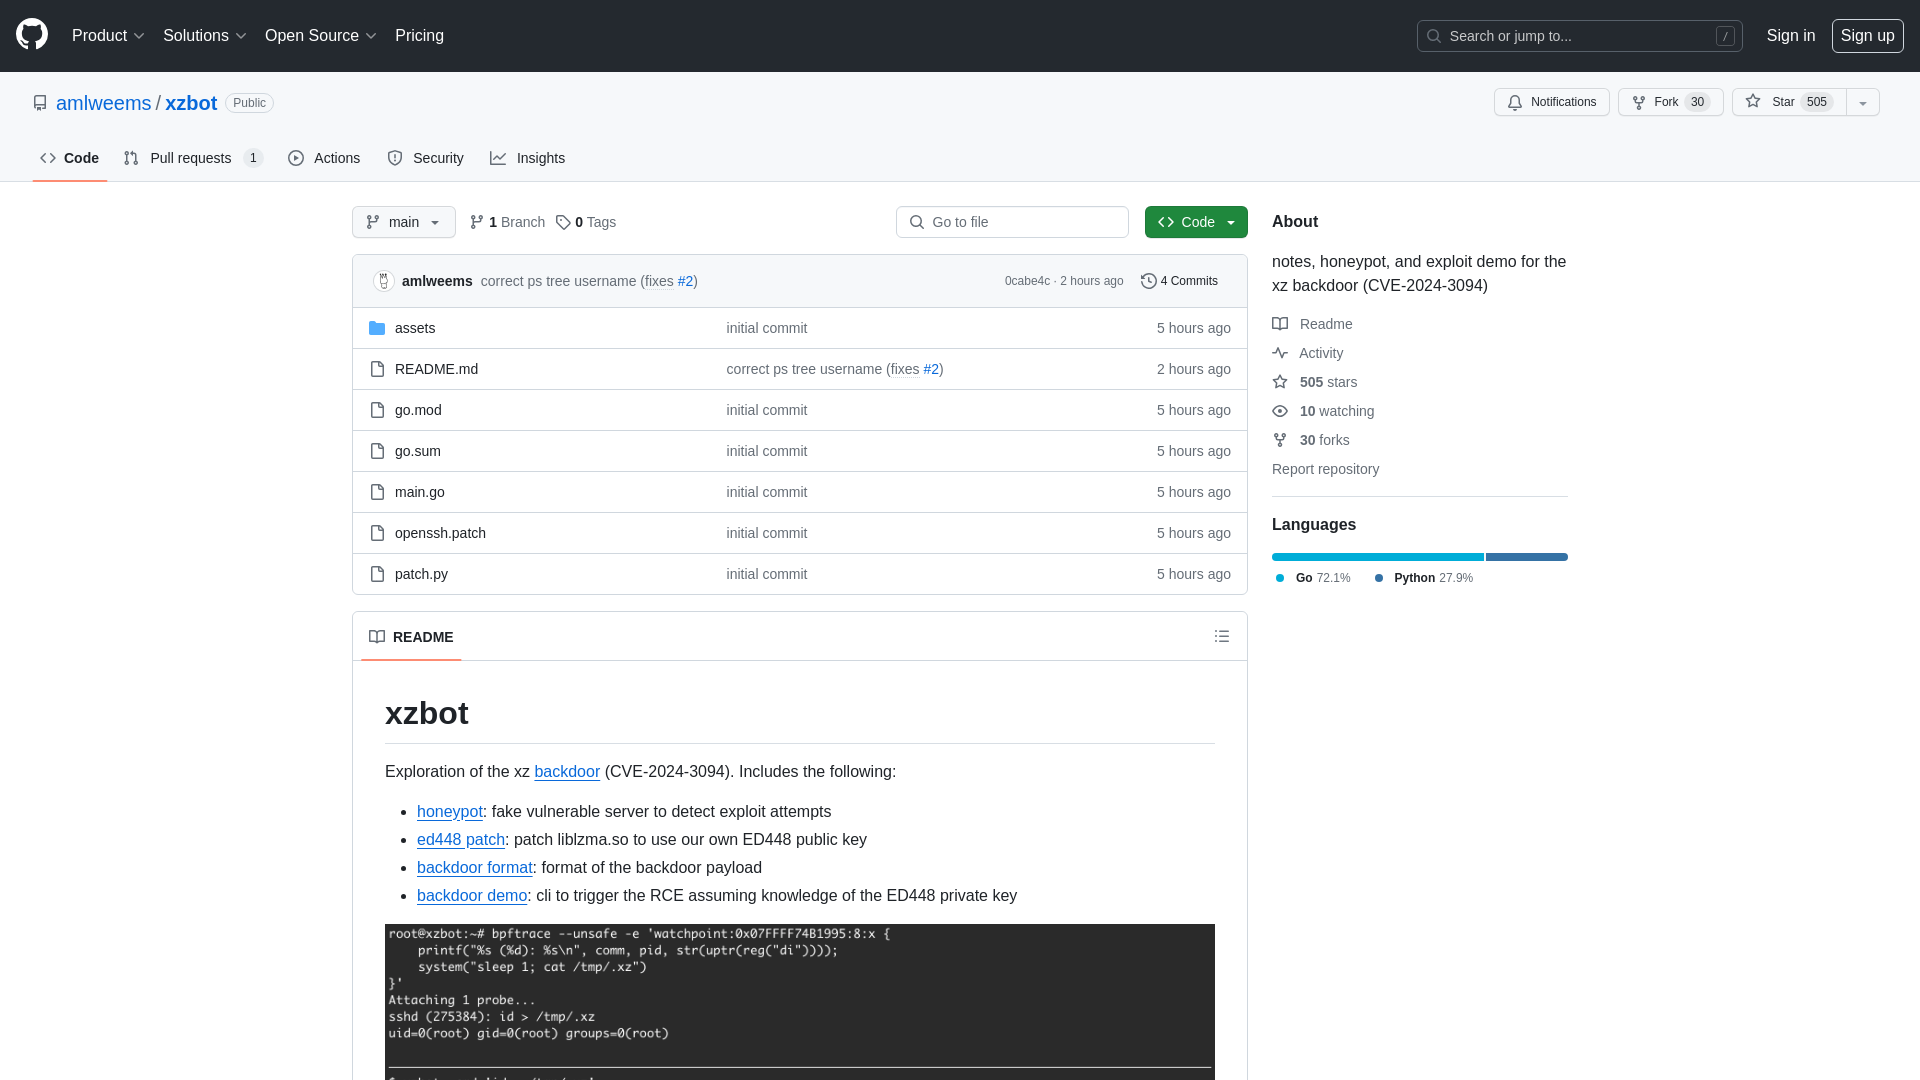
Task: Switch to the Pull requests tab
Action: coord(193,158)
